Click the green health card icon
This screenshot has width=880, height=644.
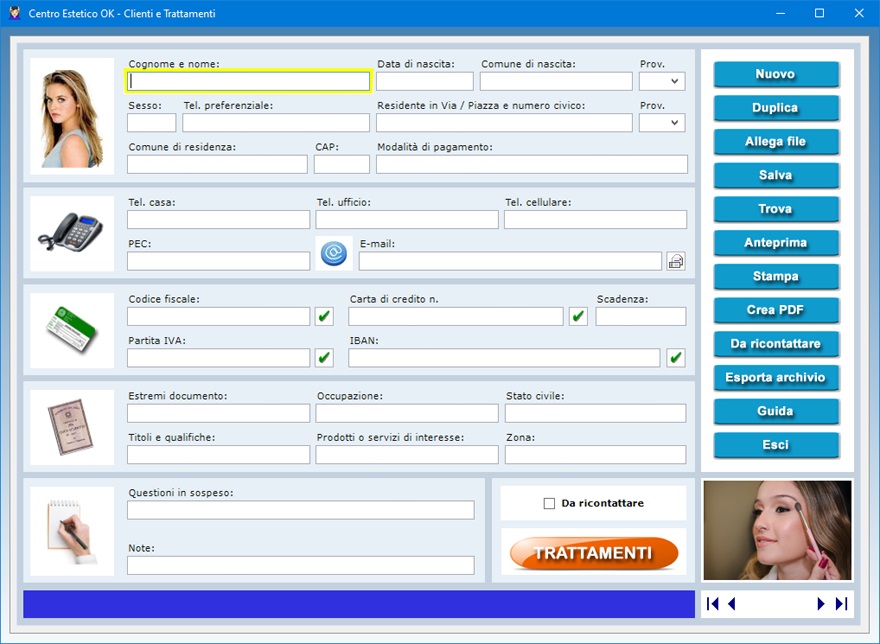point(71,330)
